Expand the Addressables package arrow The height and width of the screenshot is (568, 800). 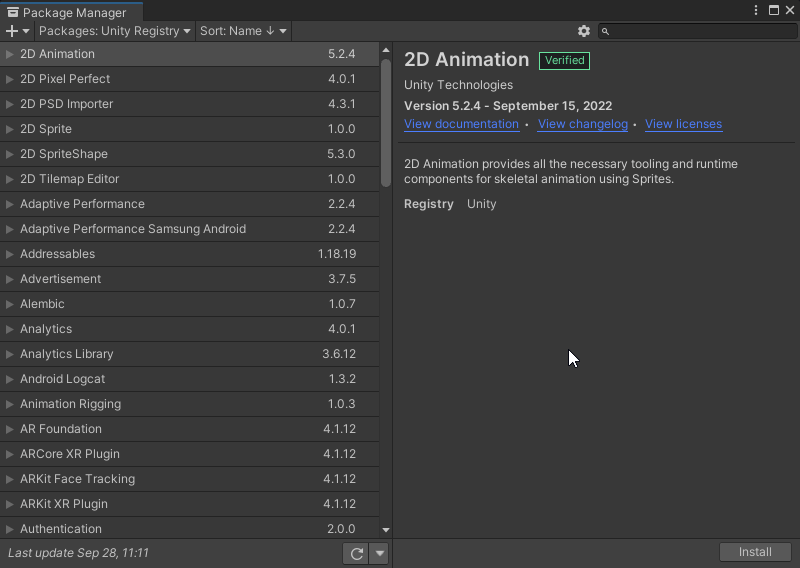pyautogui.click(x=9, y=254)
